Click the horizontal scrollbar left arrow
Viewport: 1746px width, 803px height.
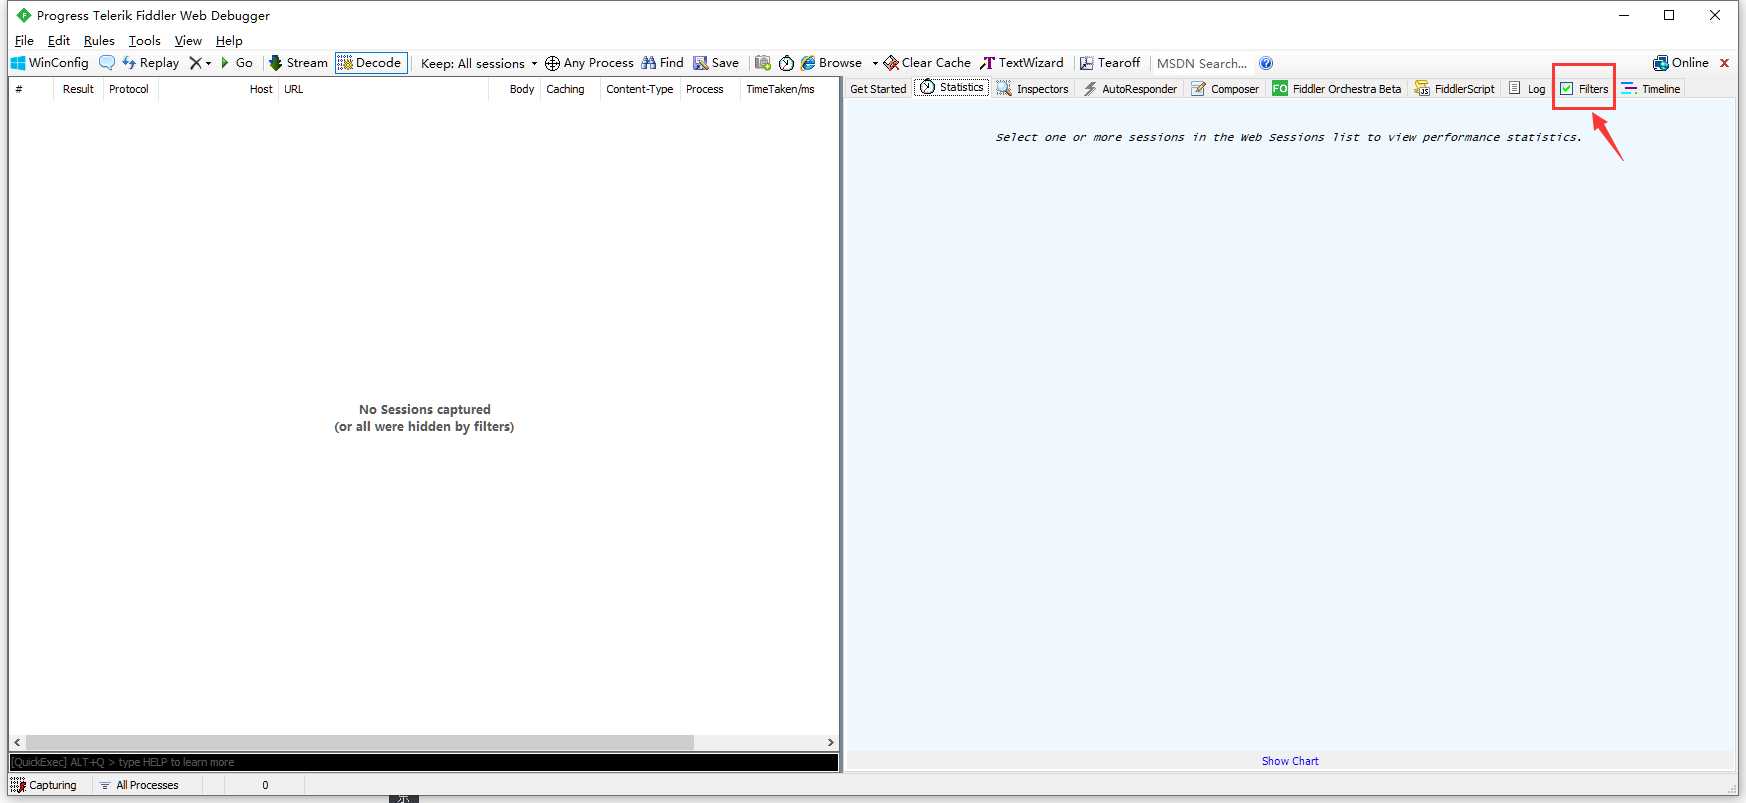[x=17, y=742]
